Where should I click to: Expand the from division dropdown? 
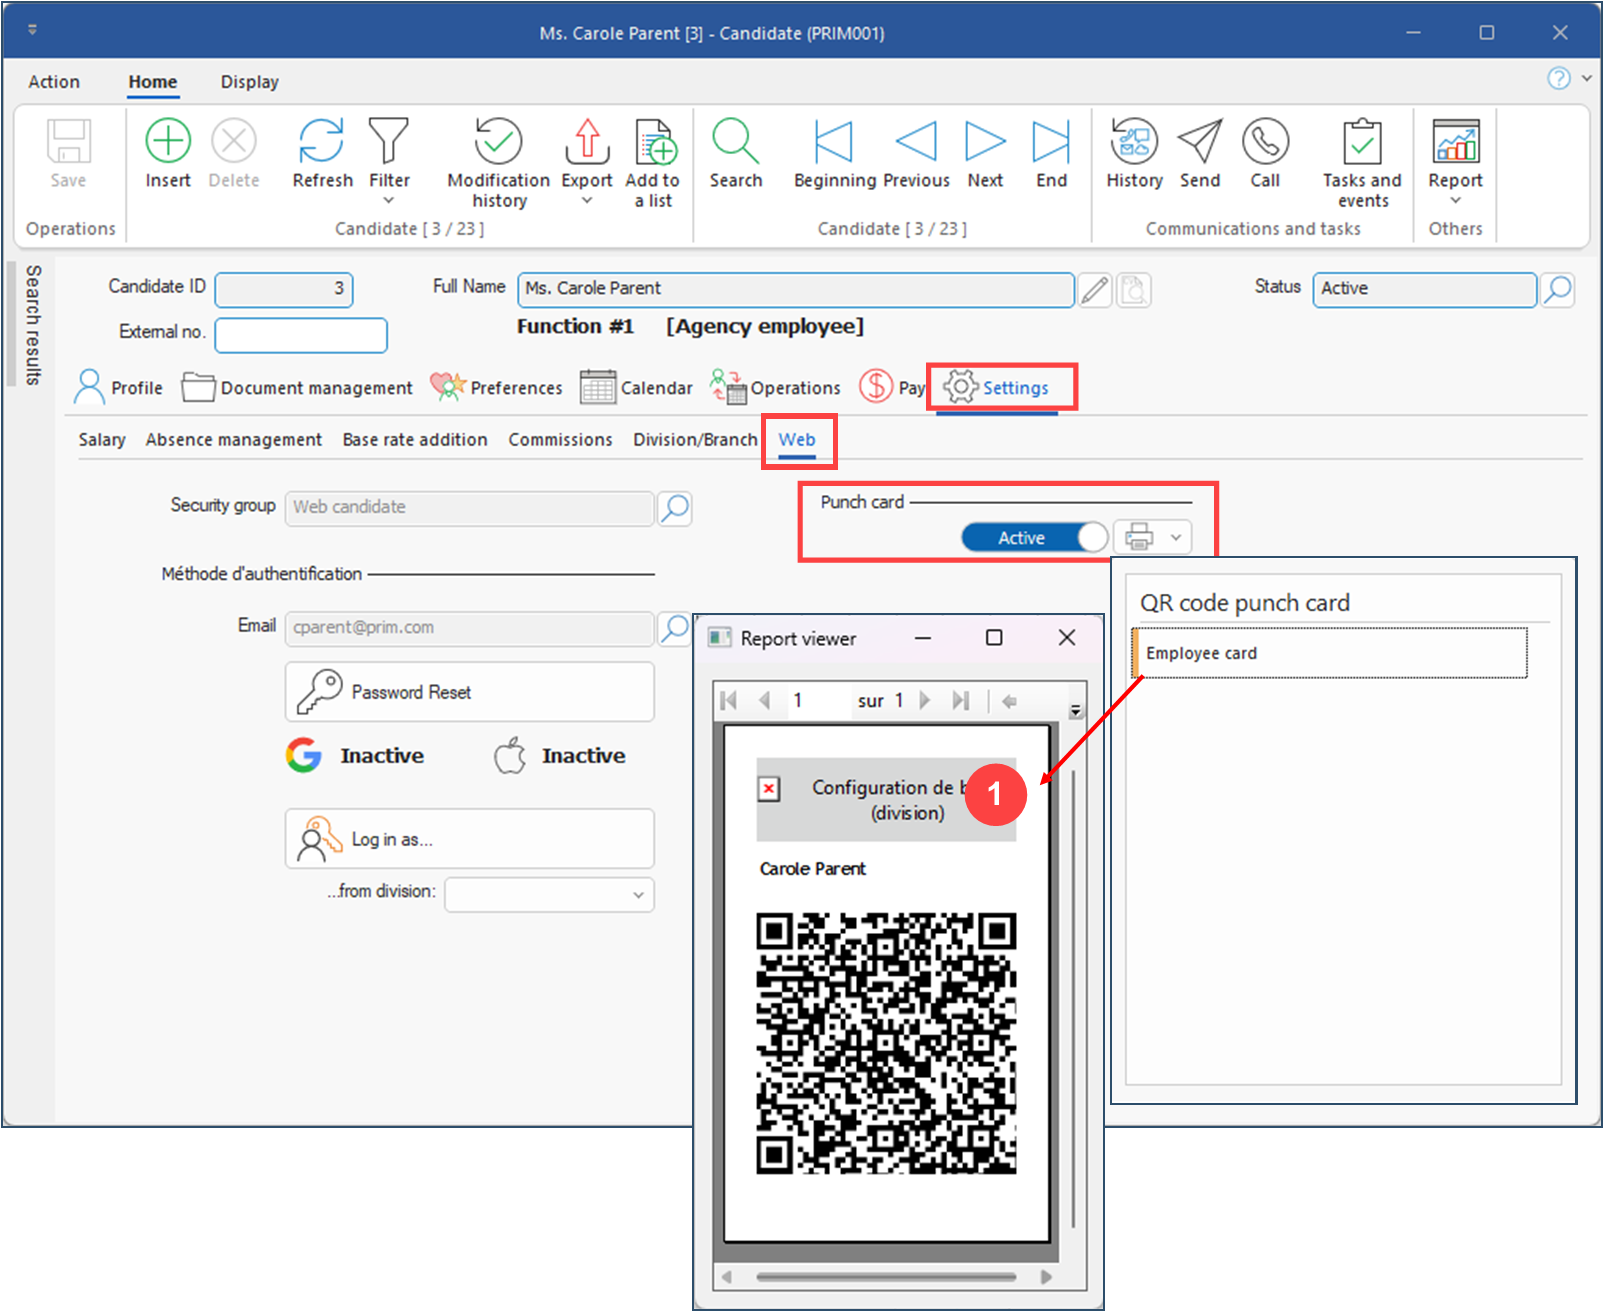[x=637, y=895]
